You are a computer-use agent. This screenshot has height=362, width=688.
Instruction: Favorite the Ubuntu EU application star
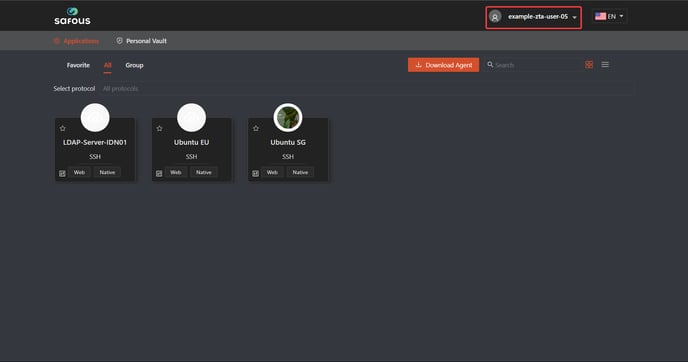tap(159, 129)
